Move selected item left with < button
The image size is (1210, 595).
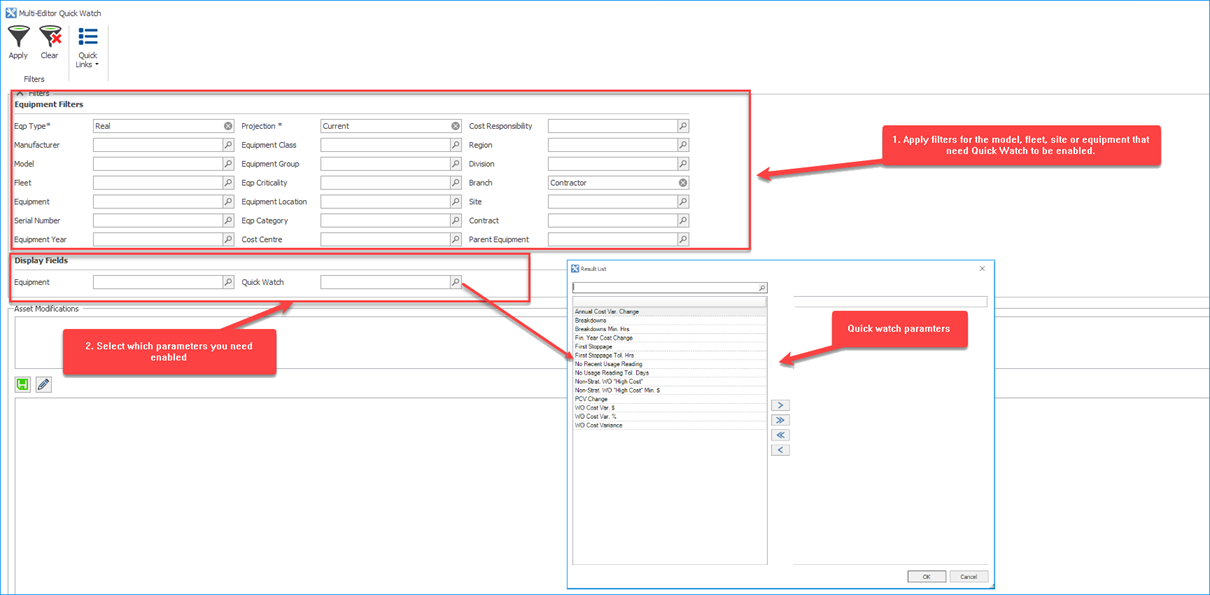[x=781, y=450]
